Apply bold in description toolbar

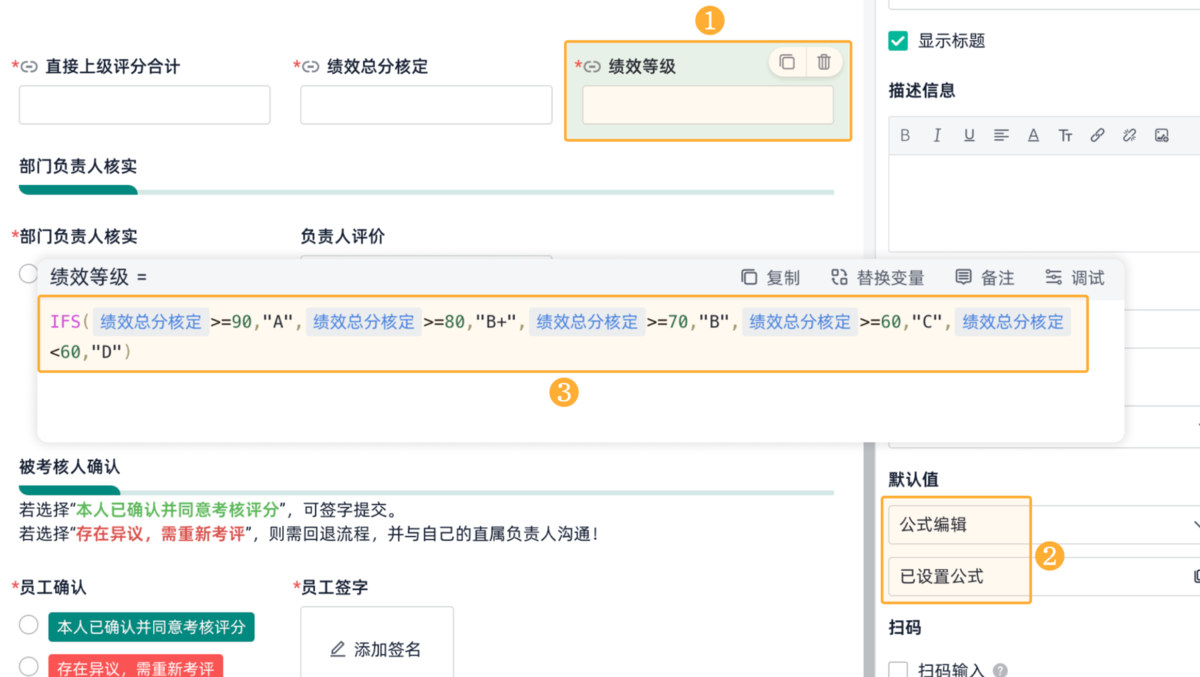click(x=905, y=135)
